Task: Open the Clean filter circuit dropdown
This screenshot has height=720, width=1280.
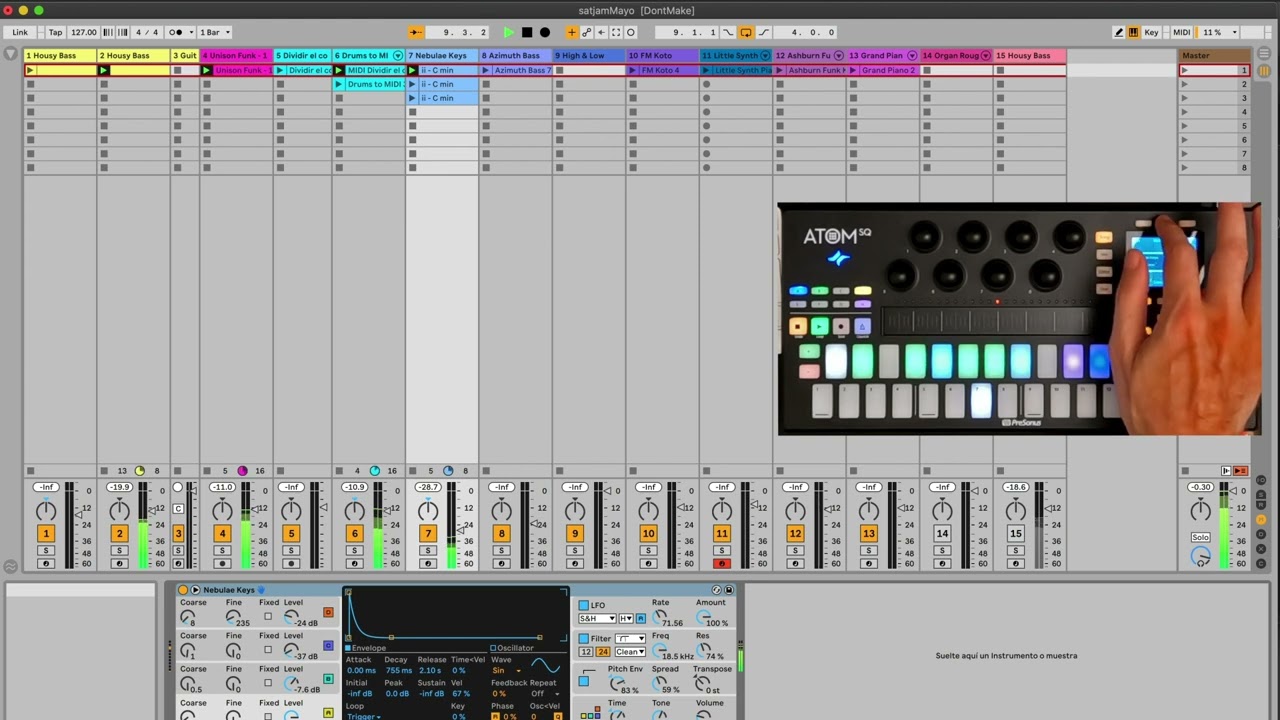Action: click(630, 652)
